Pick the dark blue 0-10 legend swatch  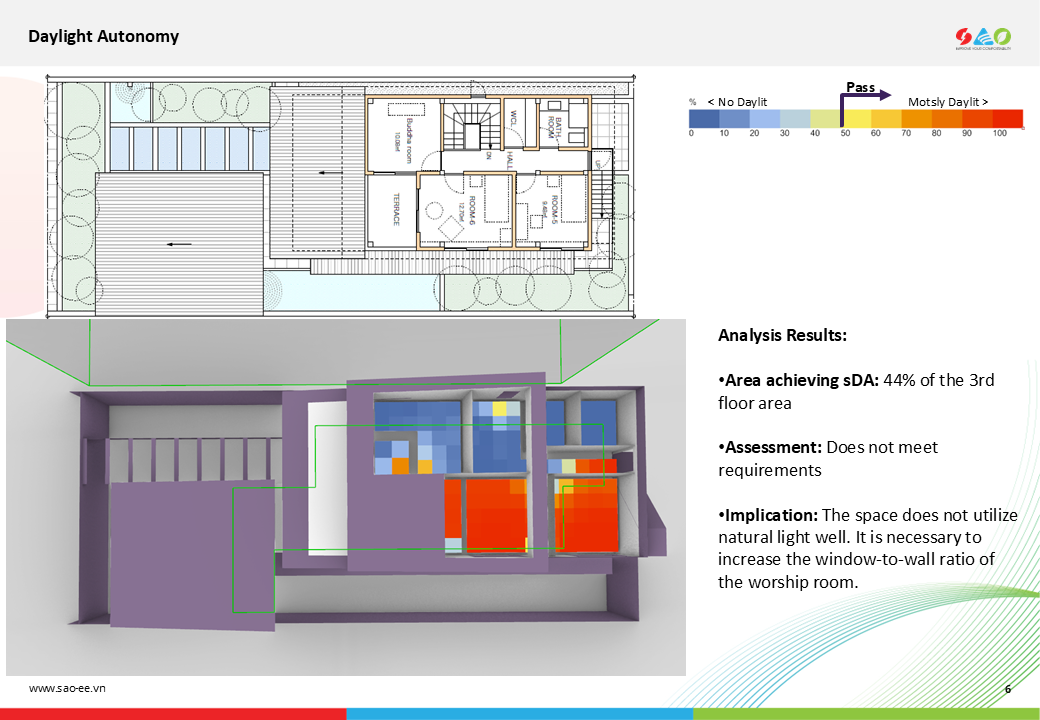click(x=704, y=119)
